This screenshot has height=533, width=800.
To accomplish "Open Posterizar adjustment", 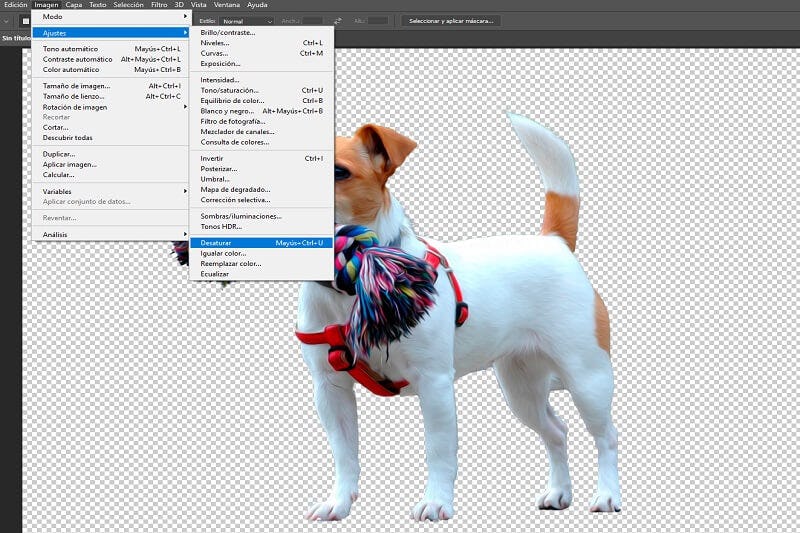I will 261,169.
